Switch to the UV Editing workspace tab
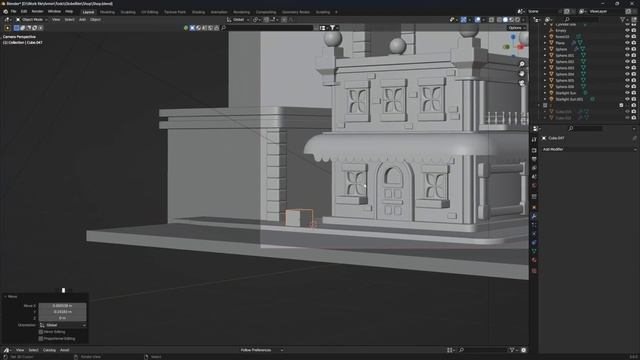The image size is (640, 360). pos(149,12)
